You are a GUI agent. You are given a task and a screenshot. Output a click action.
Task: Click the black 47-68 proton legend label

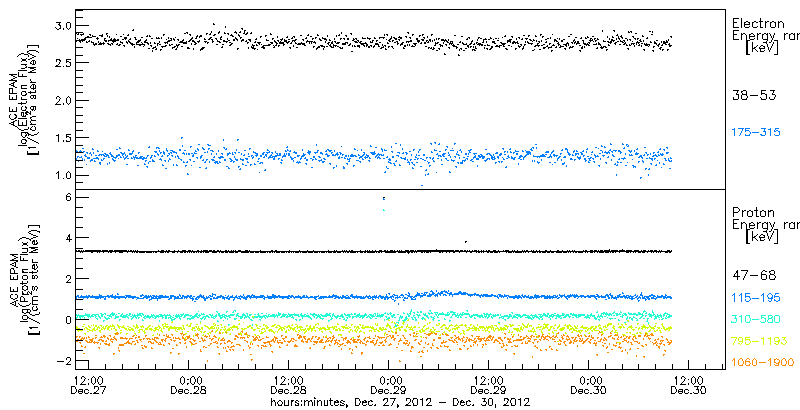coord(754,276)
